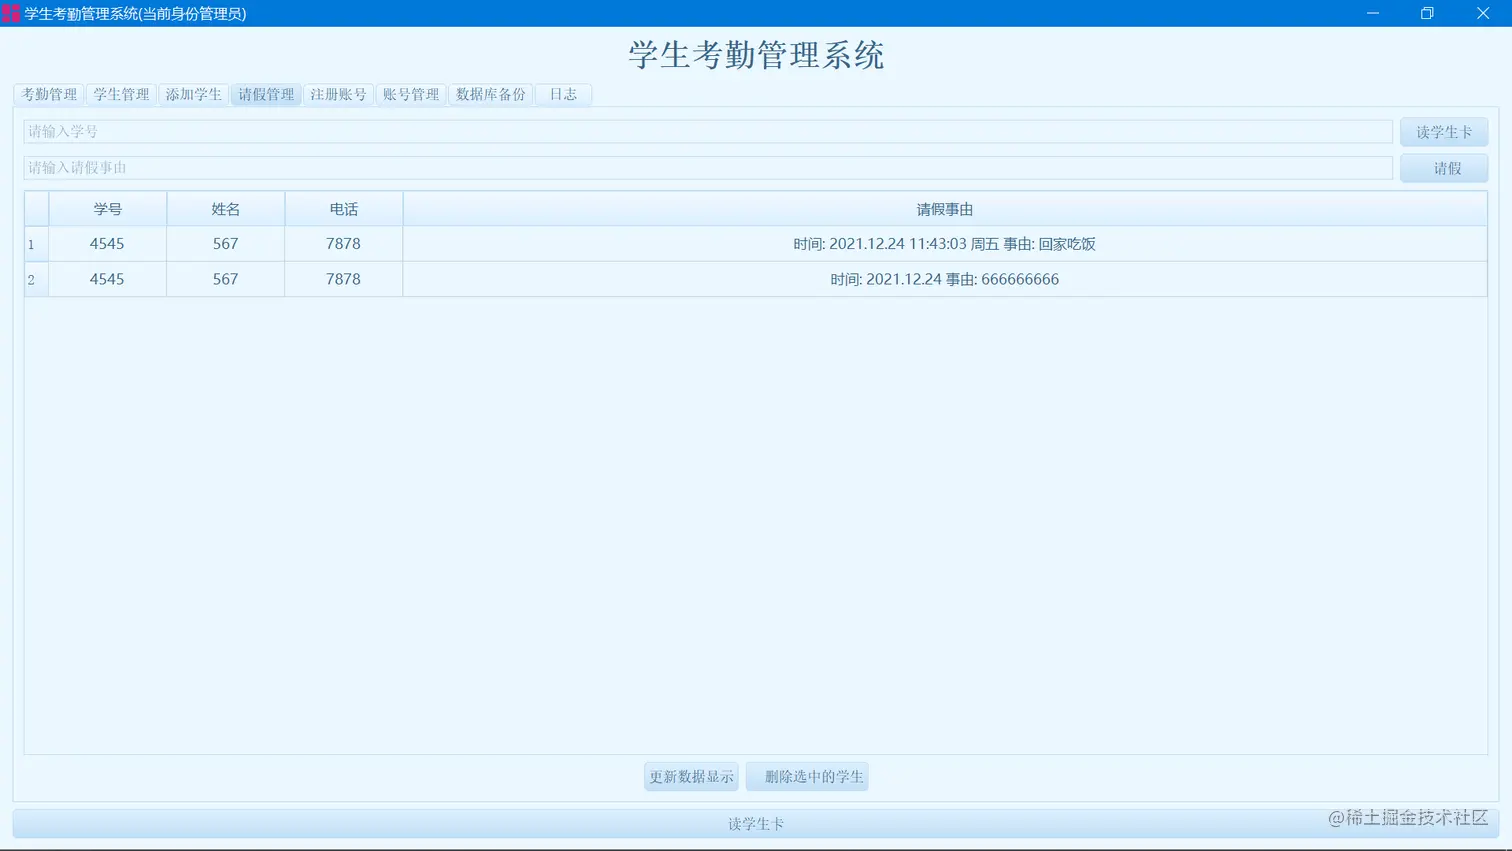Focus the 请输入请假事由 input field
Screen dimensions: 1512x851
point(708,167)
